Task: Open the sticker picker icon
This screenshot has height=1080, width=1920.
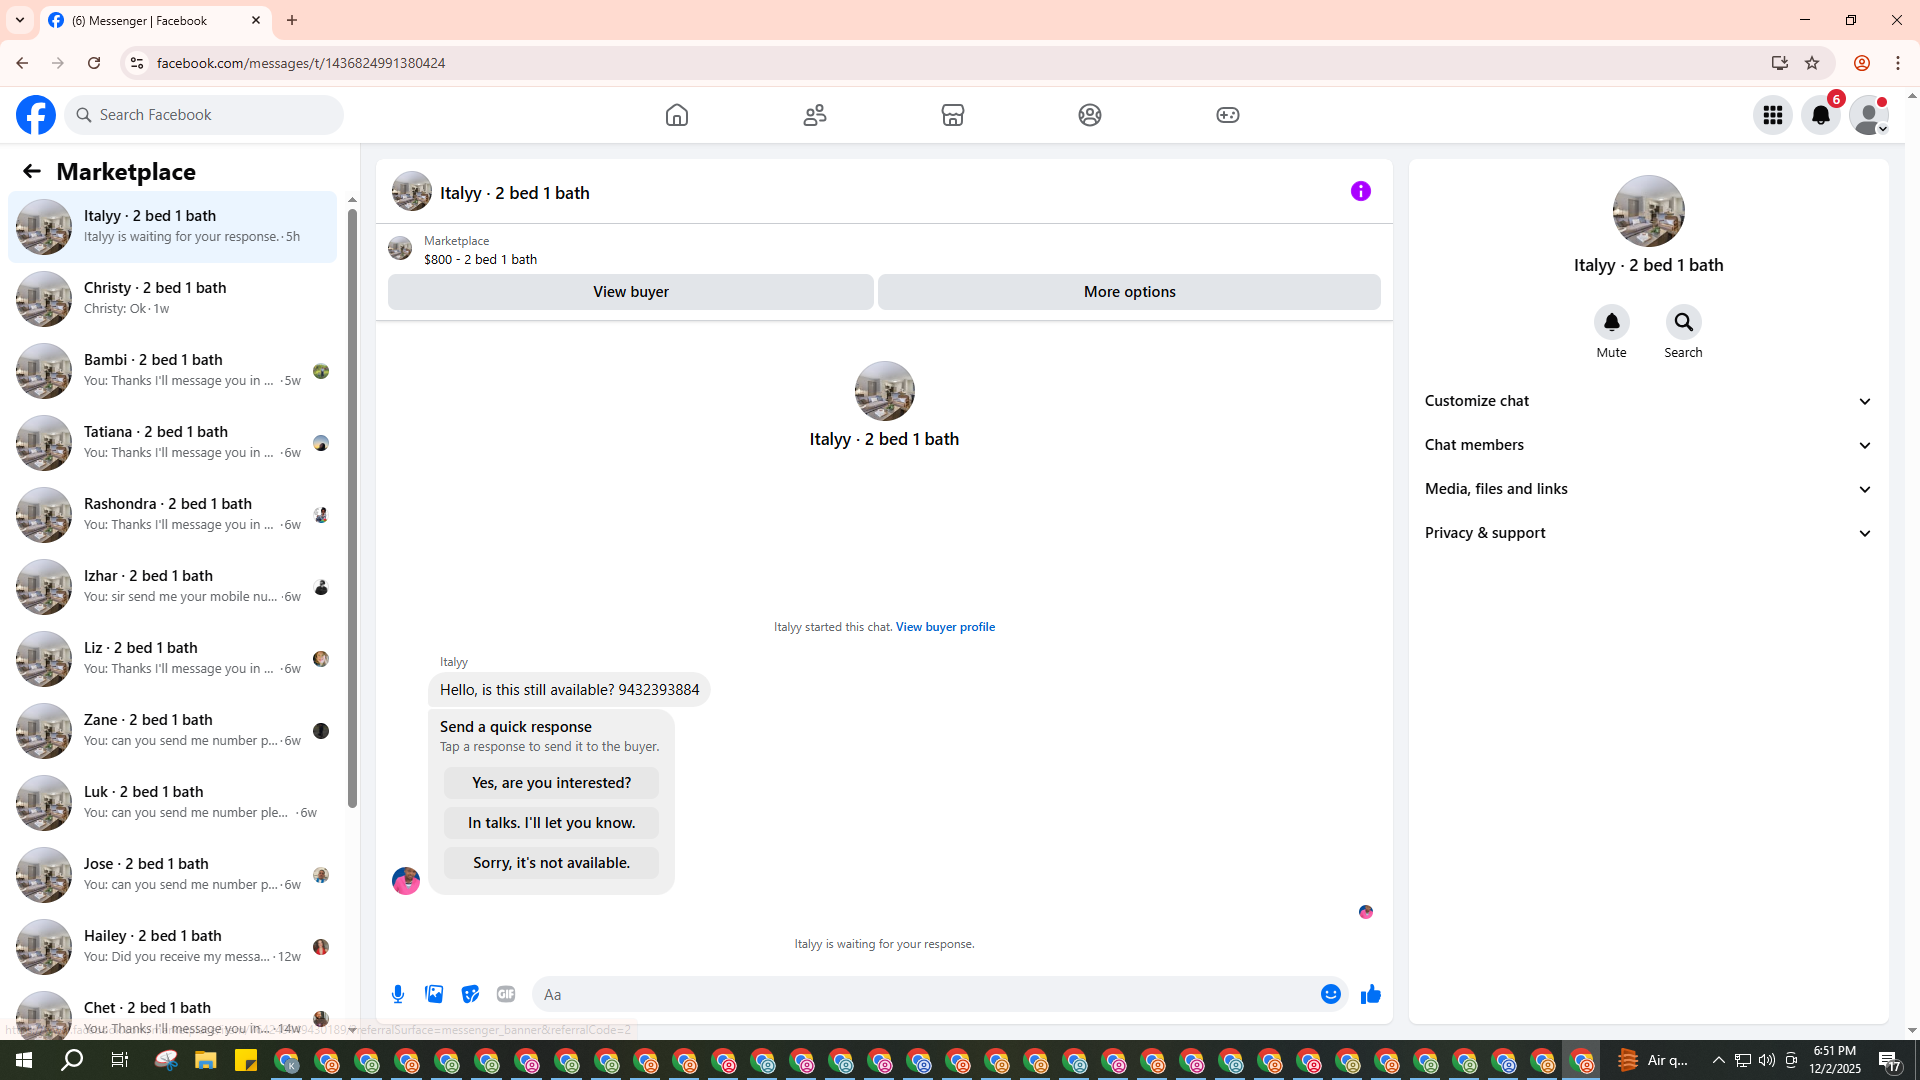Action: click(470, 994)
